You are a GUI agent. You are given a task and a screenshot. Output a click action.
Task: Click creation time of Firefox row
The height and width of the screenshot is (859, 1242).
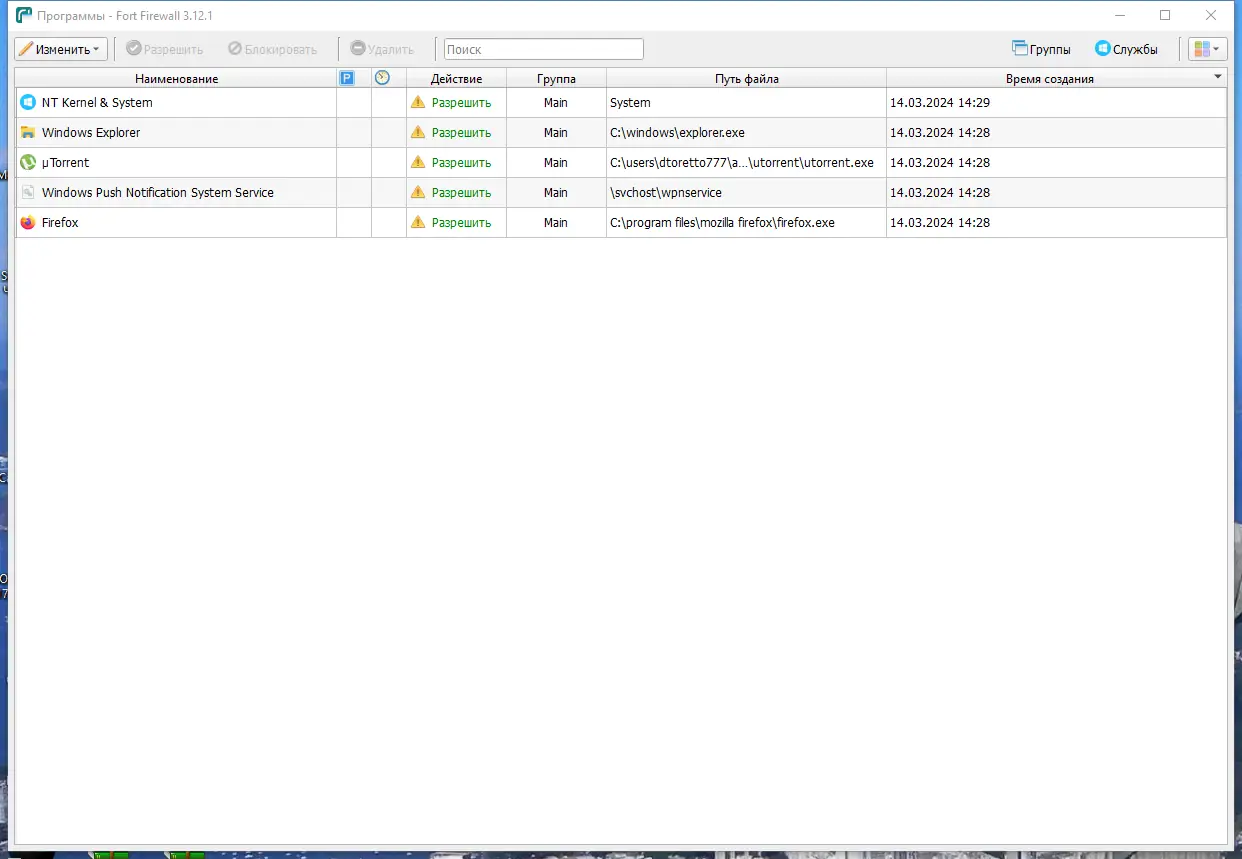tap(940, 223)
